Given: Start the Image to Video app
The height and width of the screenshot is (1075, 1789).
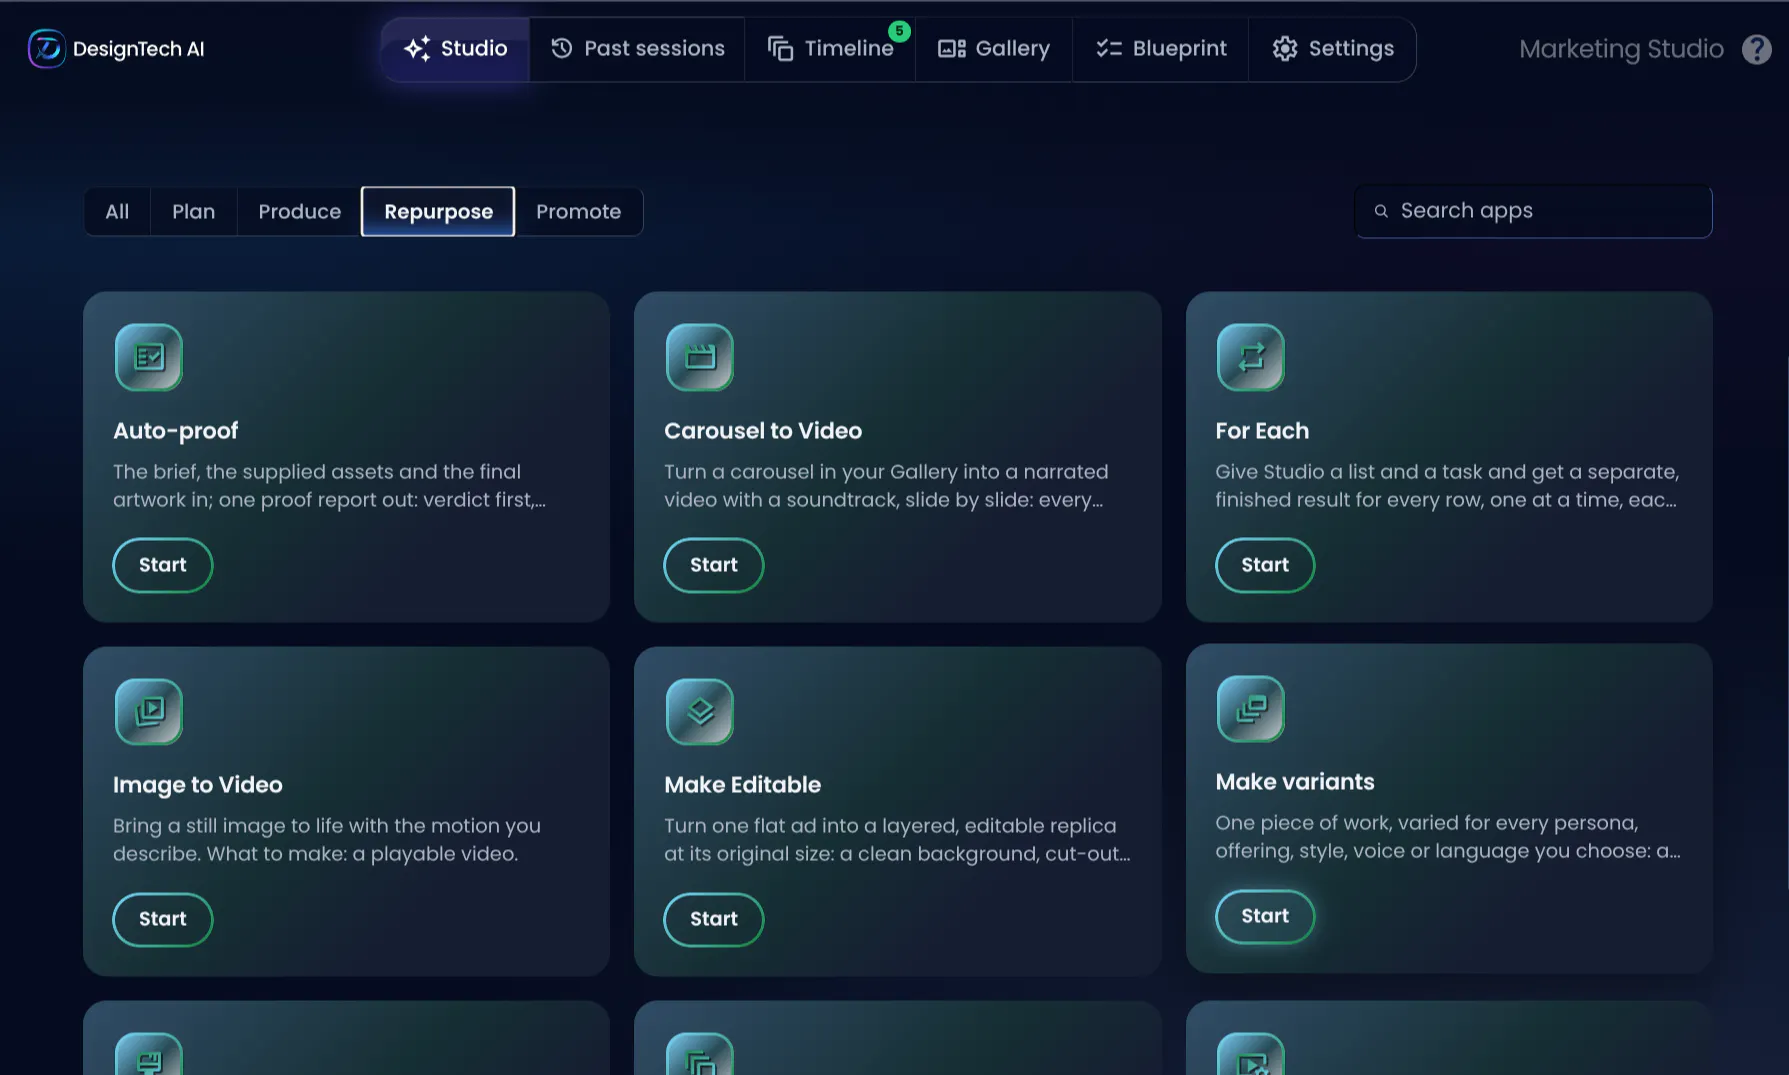Looking at the screenshot, I should 162,919.
